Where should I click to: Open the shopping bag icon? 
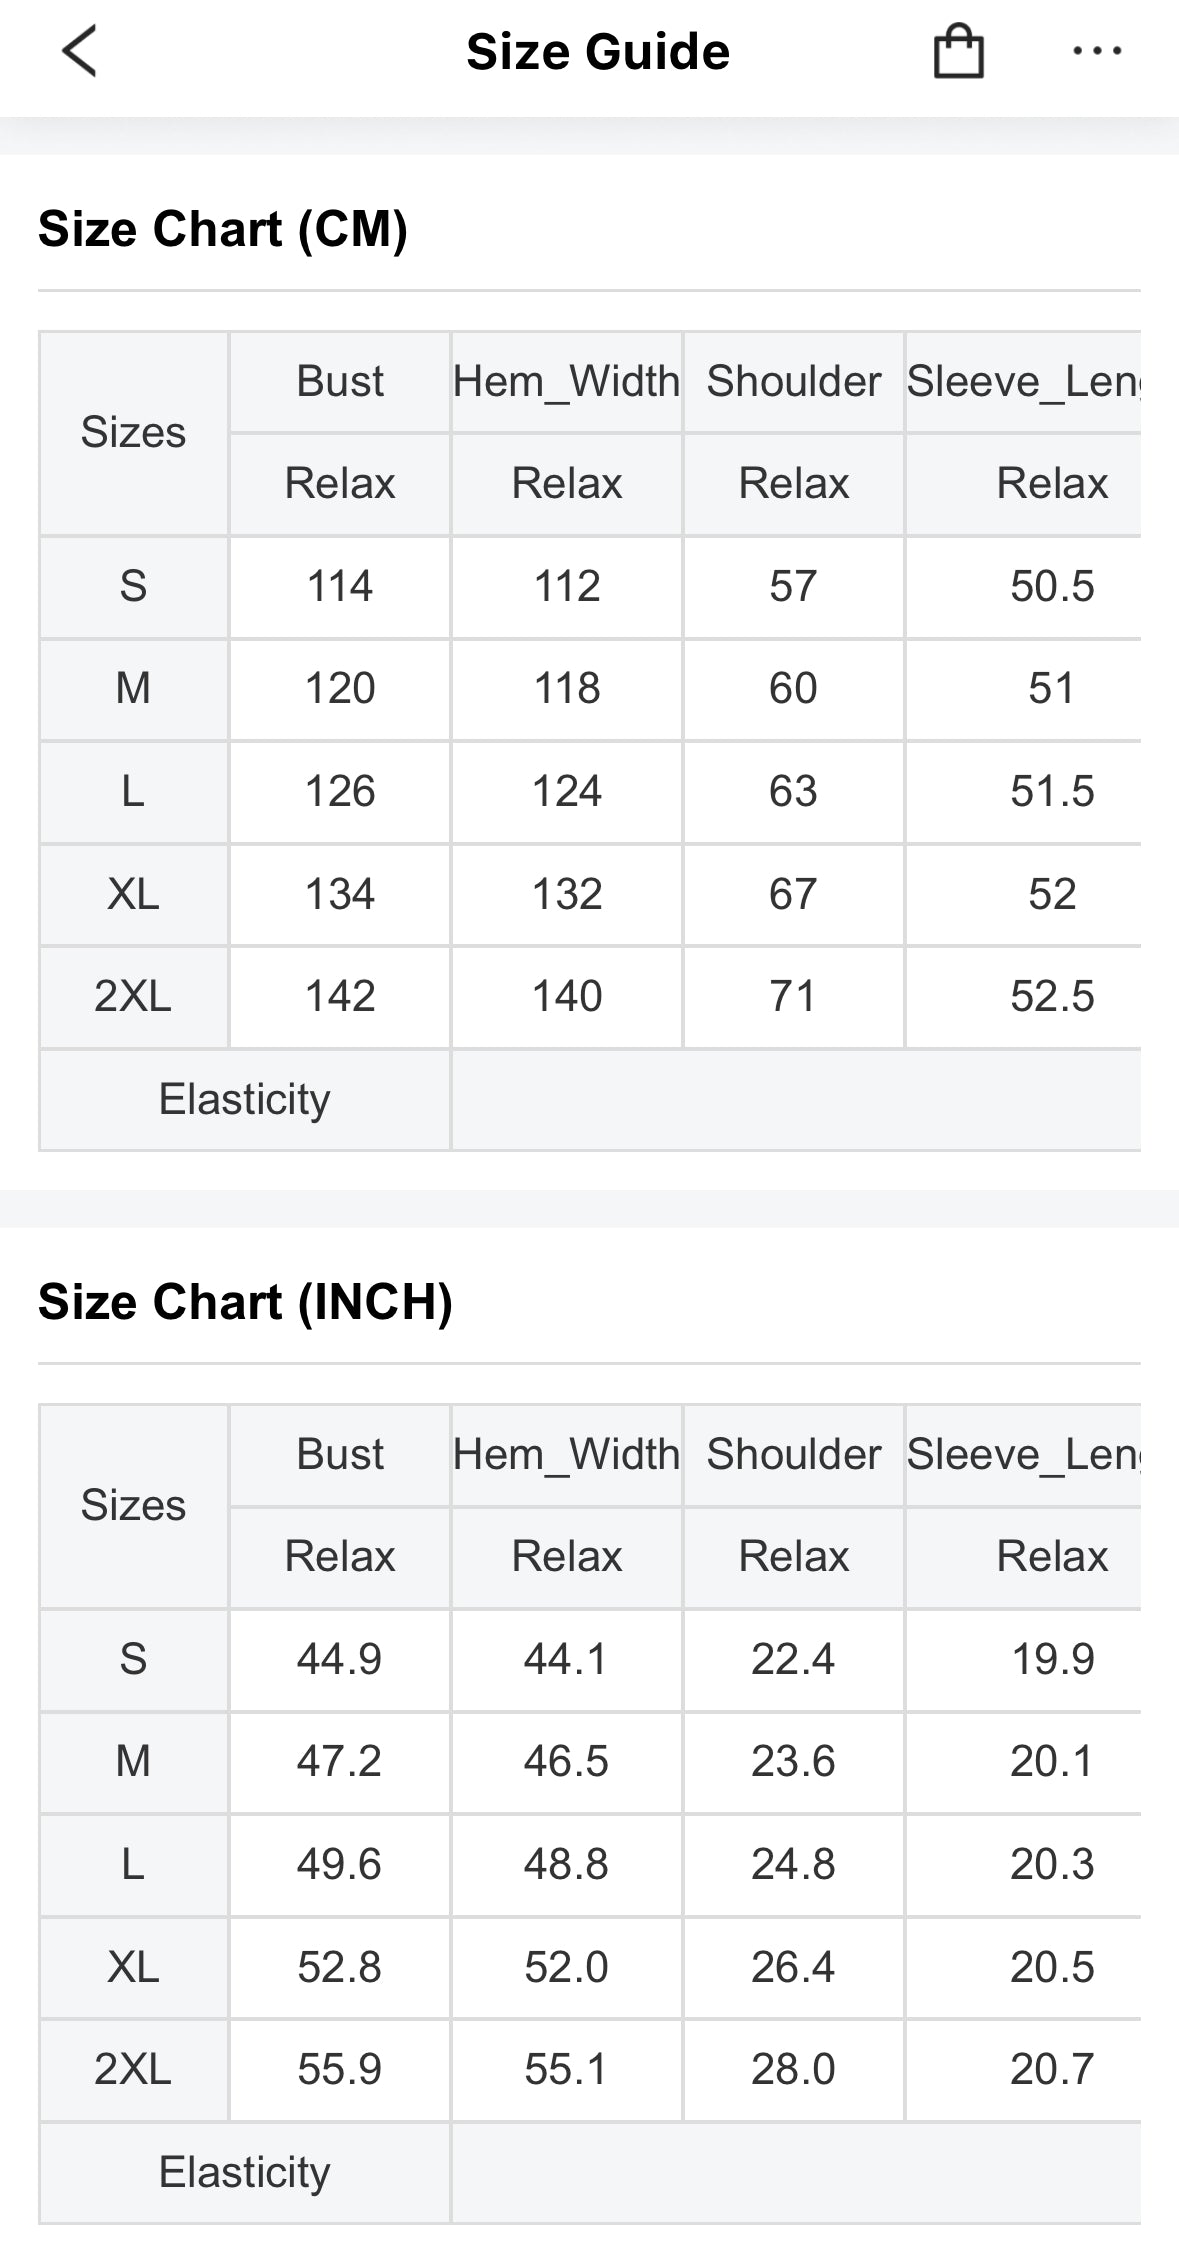pyautogui.click(x=958, y=51)
